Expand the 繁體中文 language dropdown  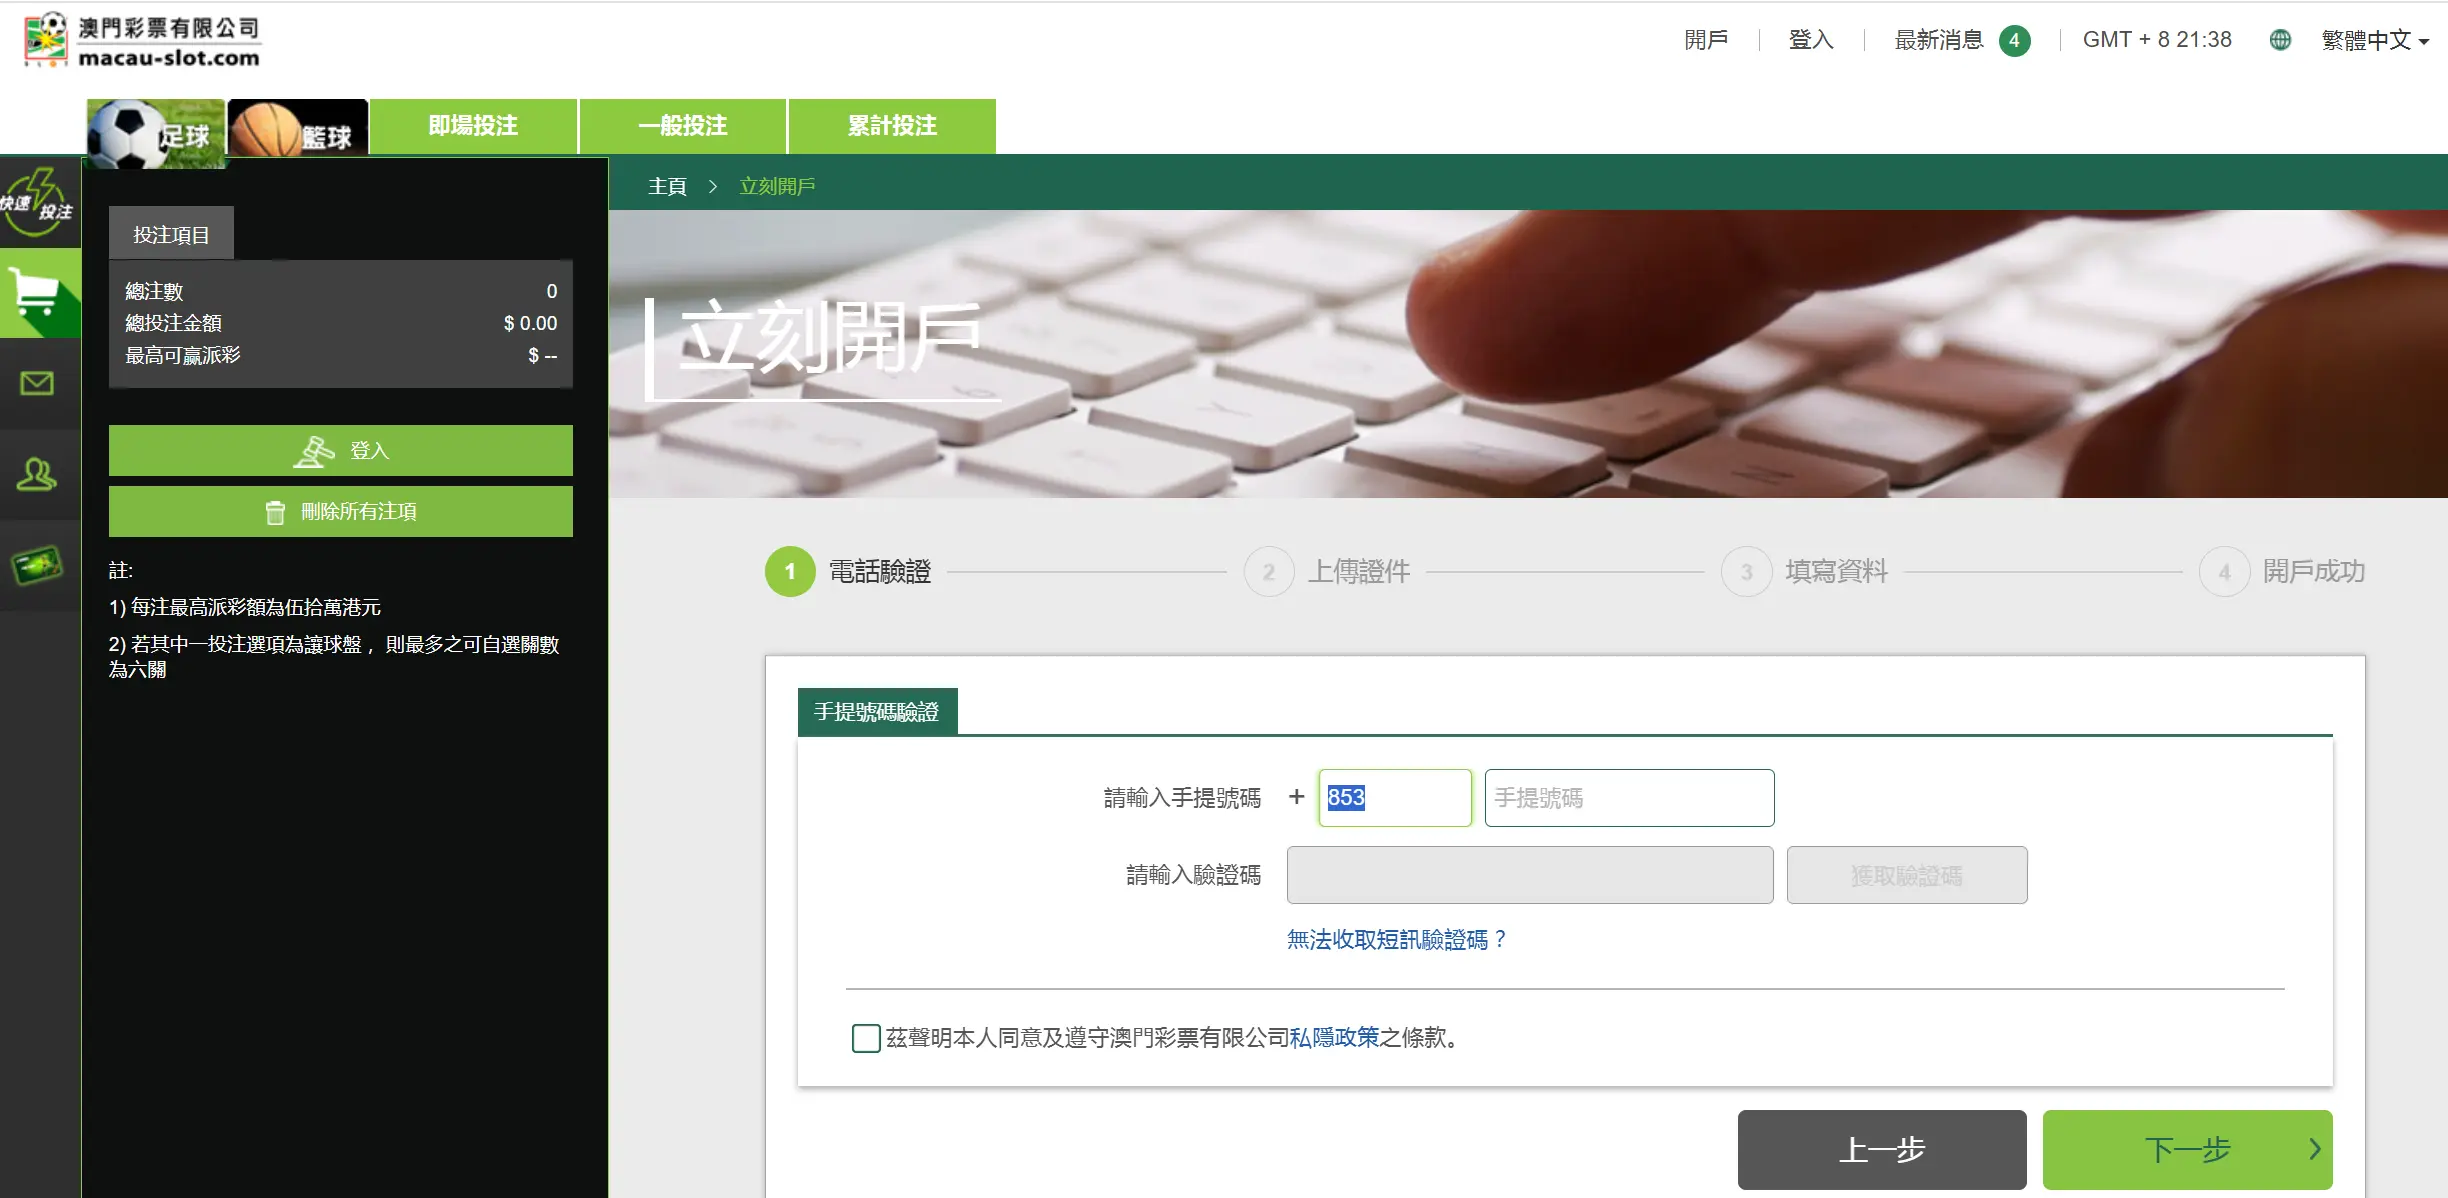click(x=2375, y=40)
